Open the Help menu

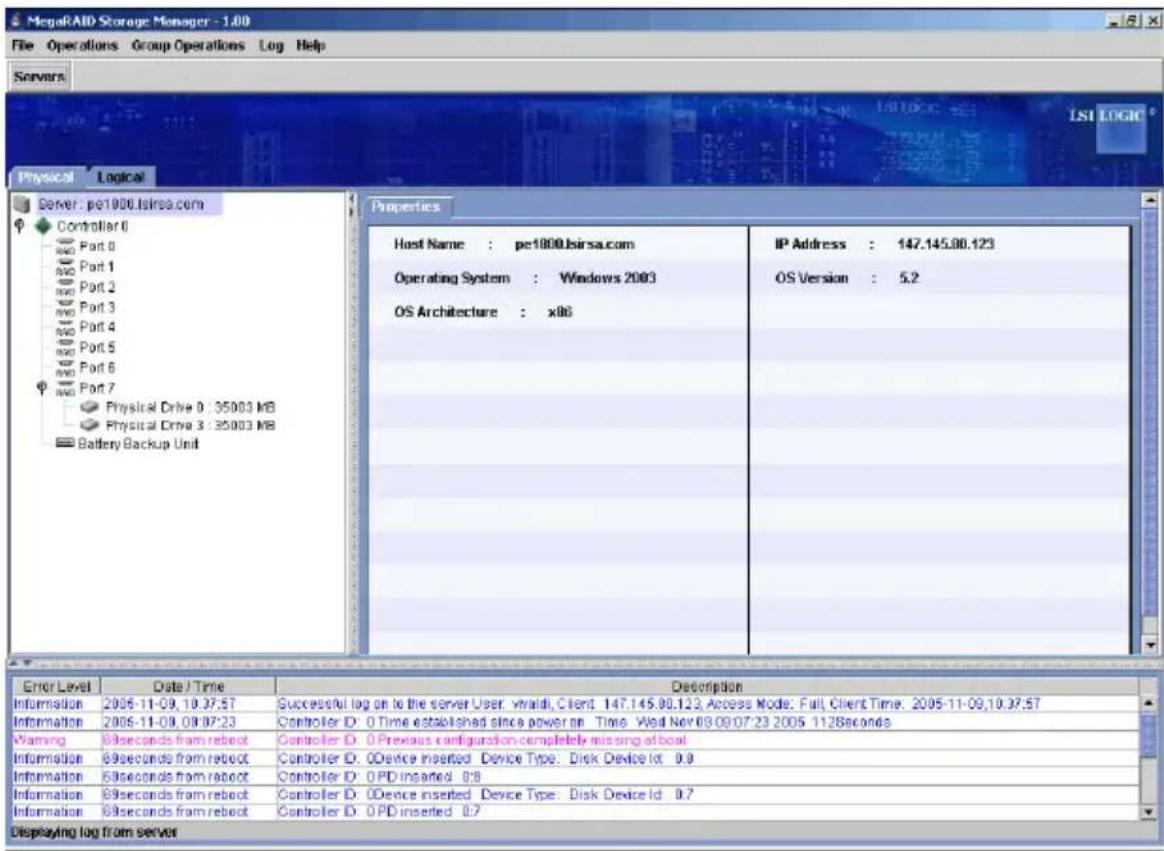click(310, 45)
